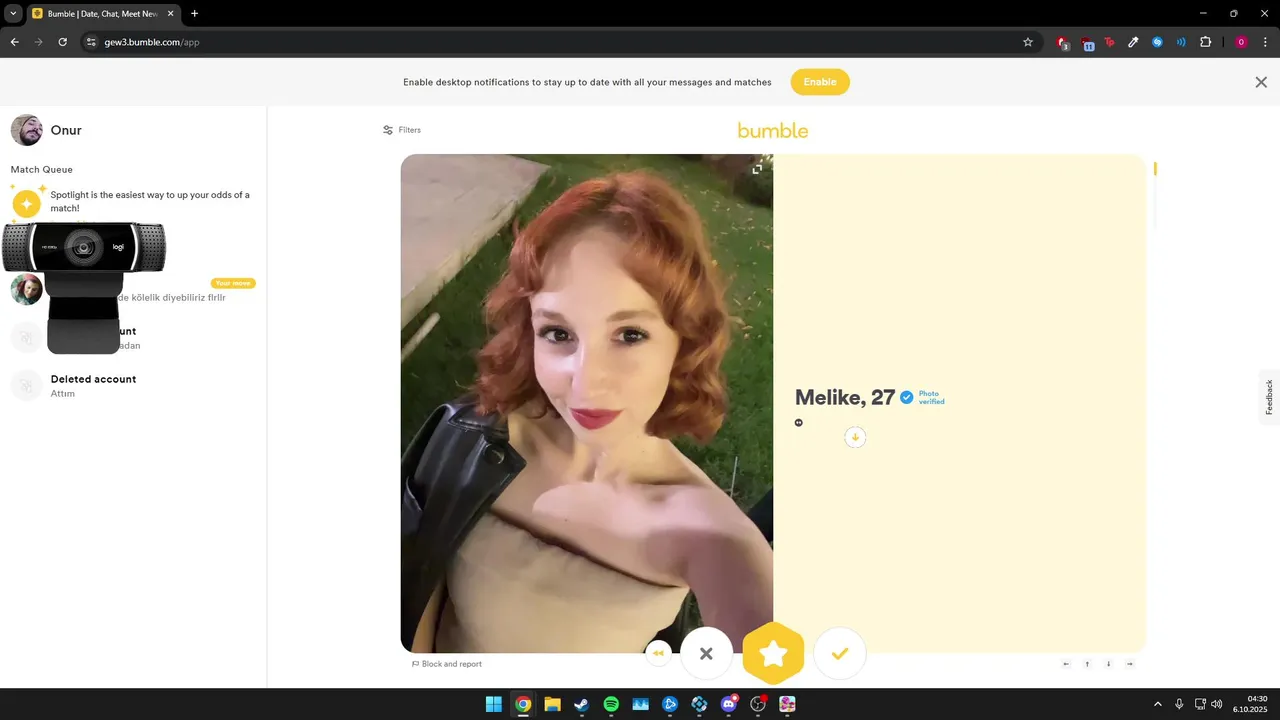Open the Chrome three-dot menu
The height and width of the screenshot is (720, 1280).
coord(1265,42)
